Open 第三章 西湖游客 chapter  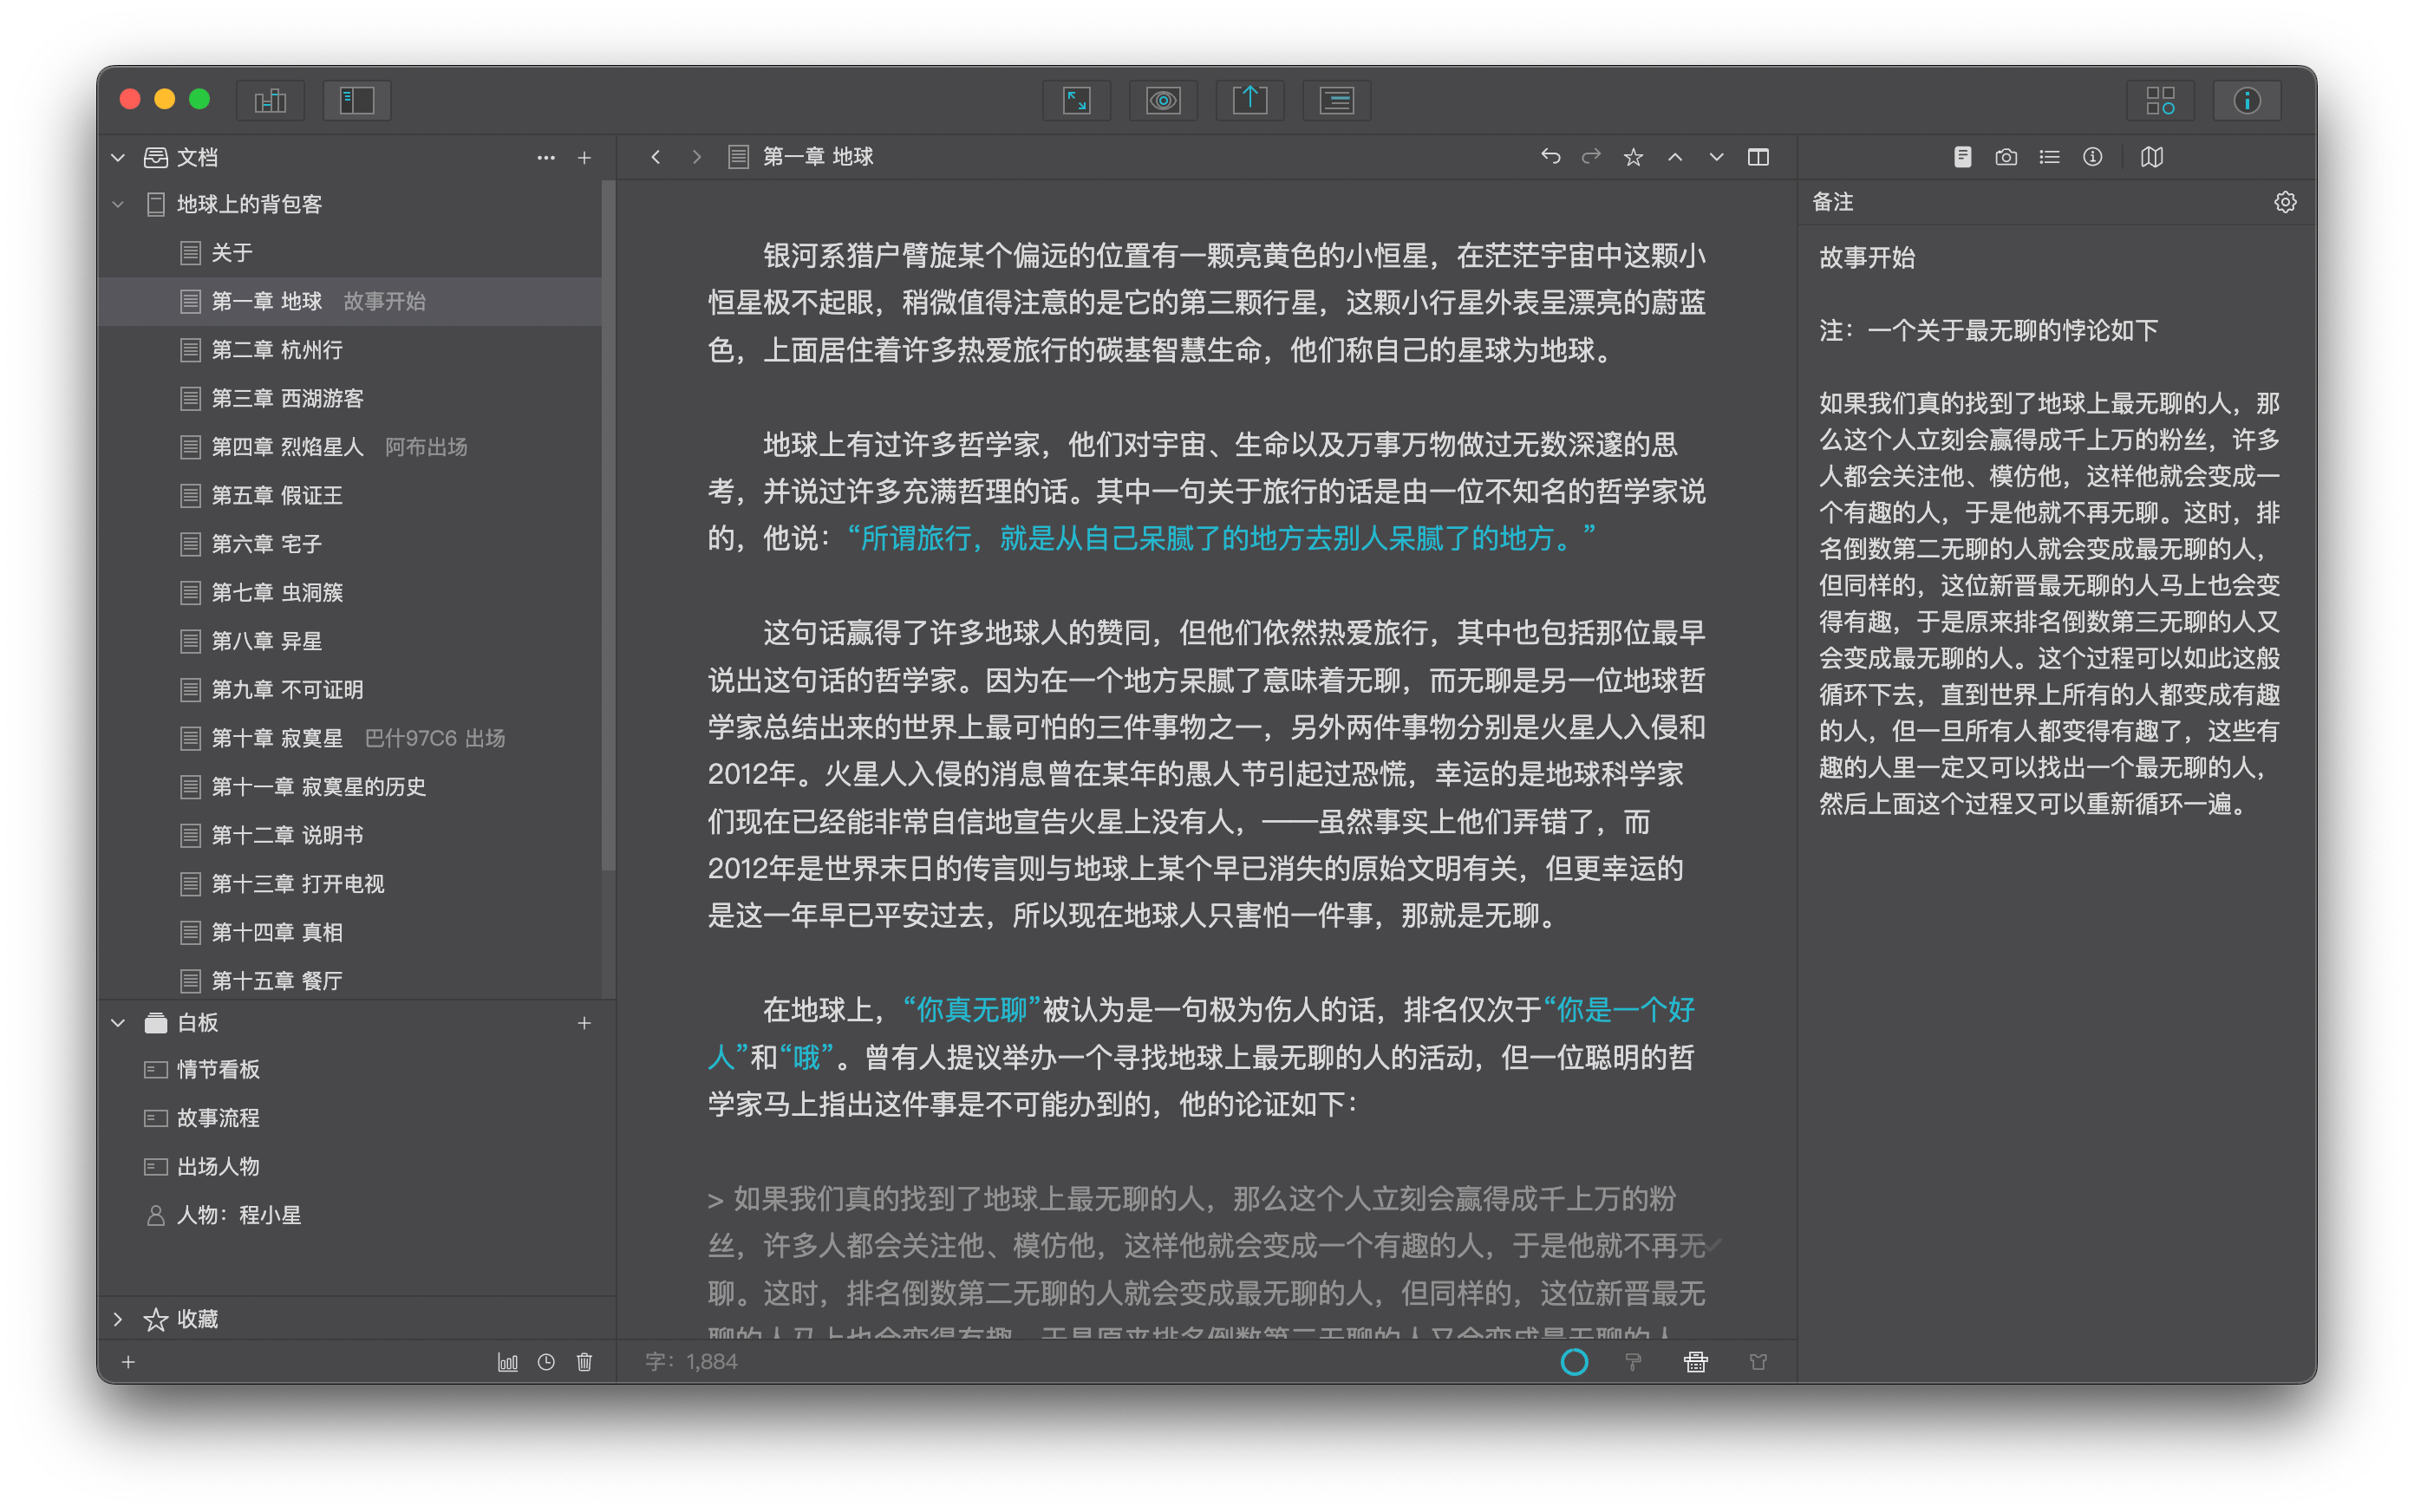click(350, 398)
